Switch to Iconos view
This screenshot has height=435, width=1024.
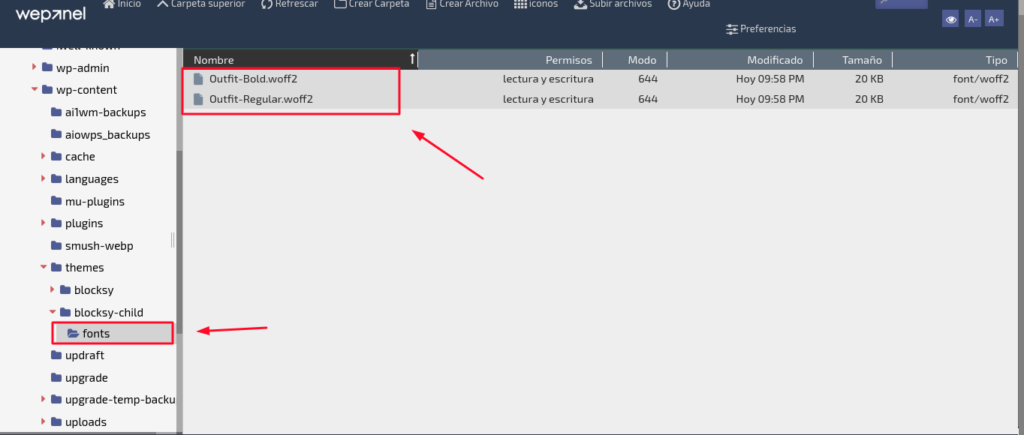[x=536, y=4]
